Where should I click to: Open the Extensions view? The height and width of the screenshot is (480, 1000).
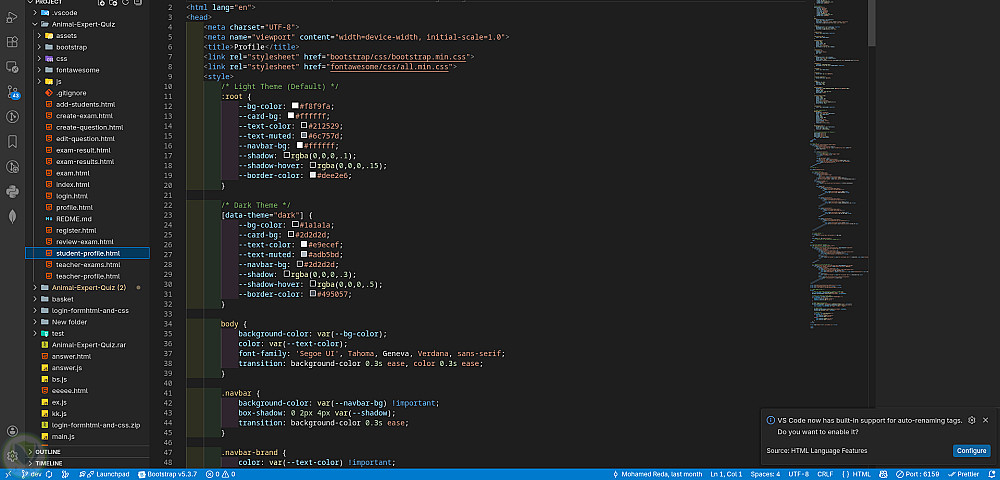(x=11, y=42)
